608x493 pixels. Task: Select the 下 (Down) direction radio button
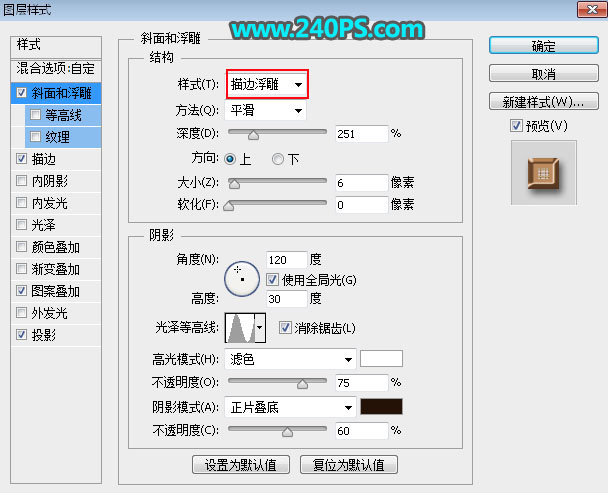pyautogui.click(x=278, y=159)
